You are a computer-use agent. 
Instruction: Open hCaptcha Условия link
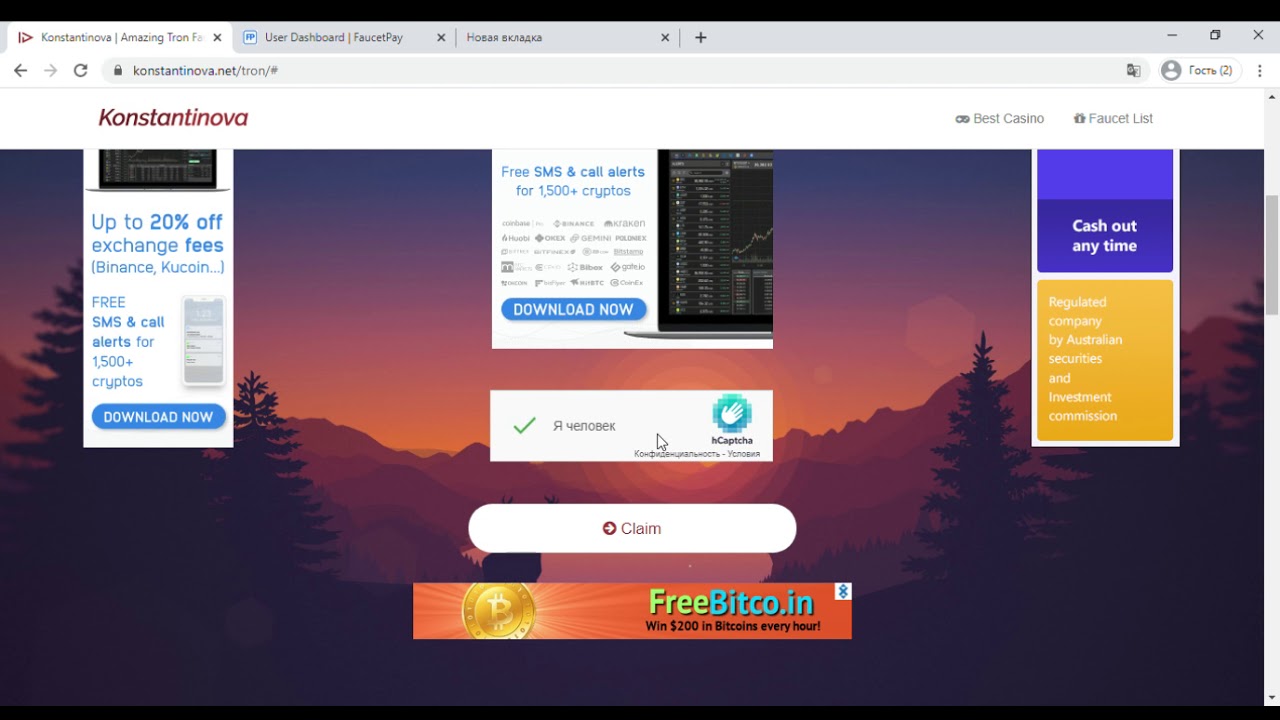[744, 454]
